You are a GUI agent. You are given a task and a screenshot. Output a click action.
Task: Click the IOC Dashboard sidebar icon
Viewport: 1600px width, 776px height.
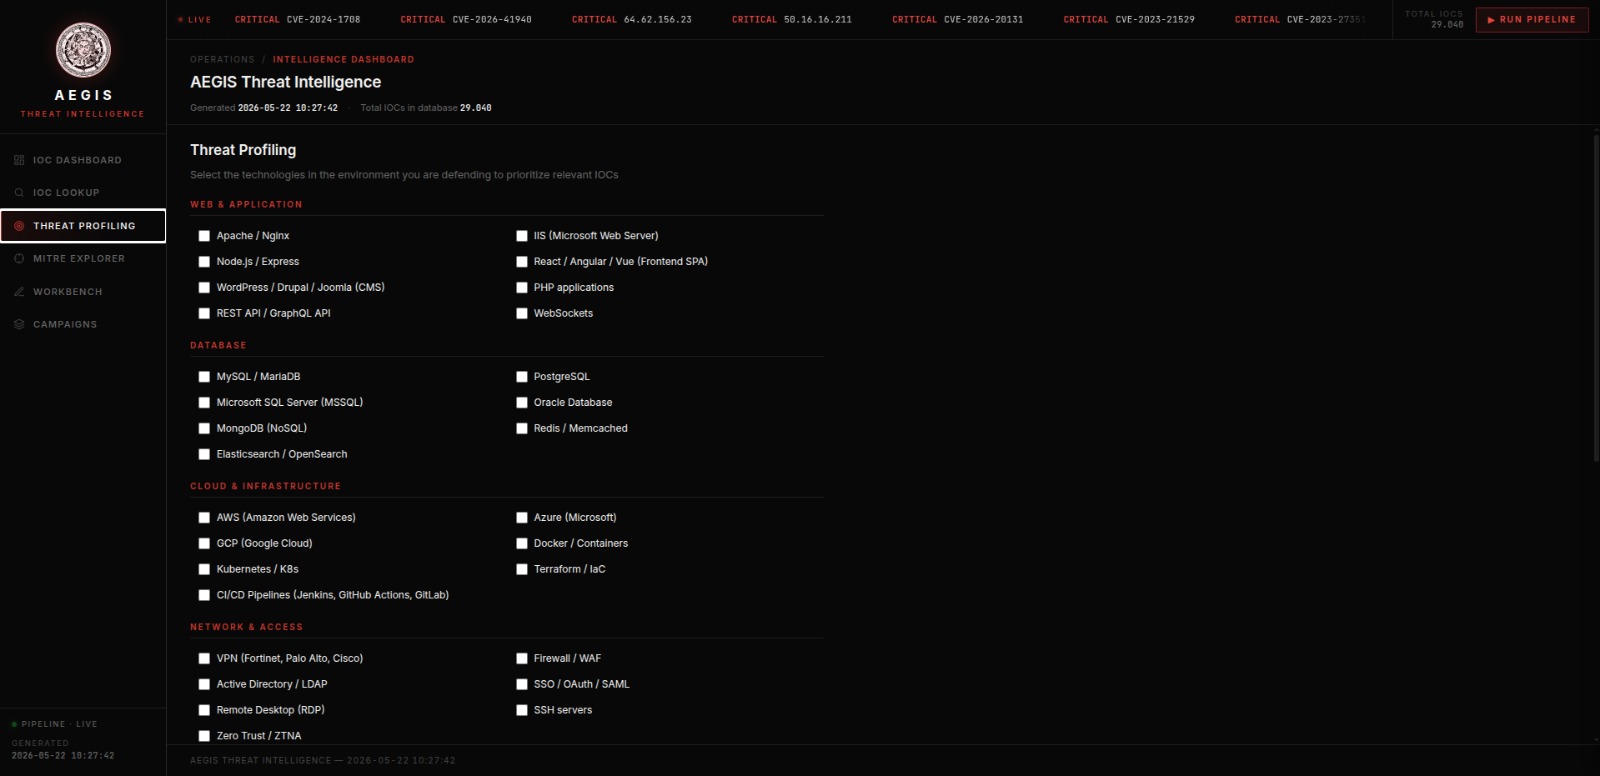point(19,160)
